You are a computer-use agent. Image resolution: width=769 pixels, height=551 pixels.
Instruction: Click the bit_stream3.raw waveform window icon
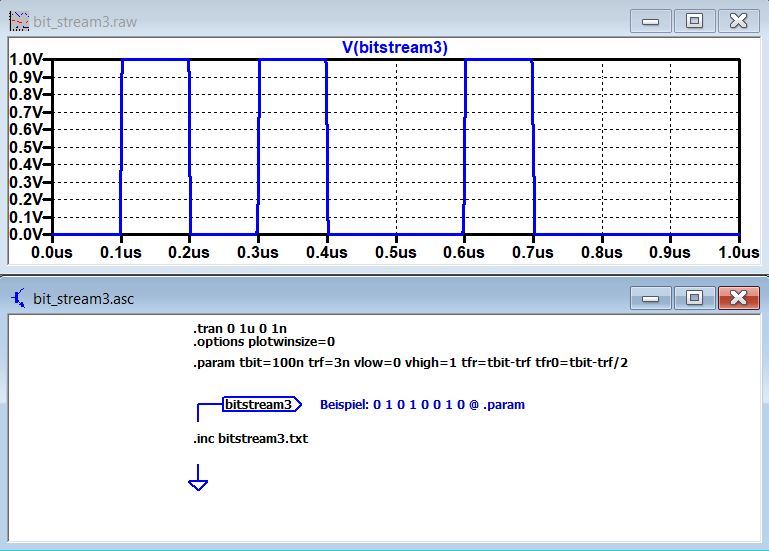19,21
